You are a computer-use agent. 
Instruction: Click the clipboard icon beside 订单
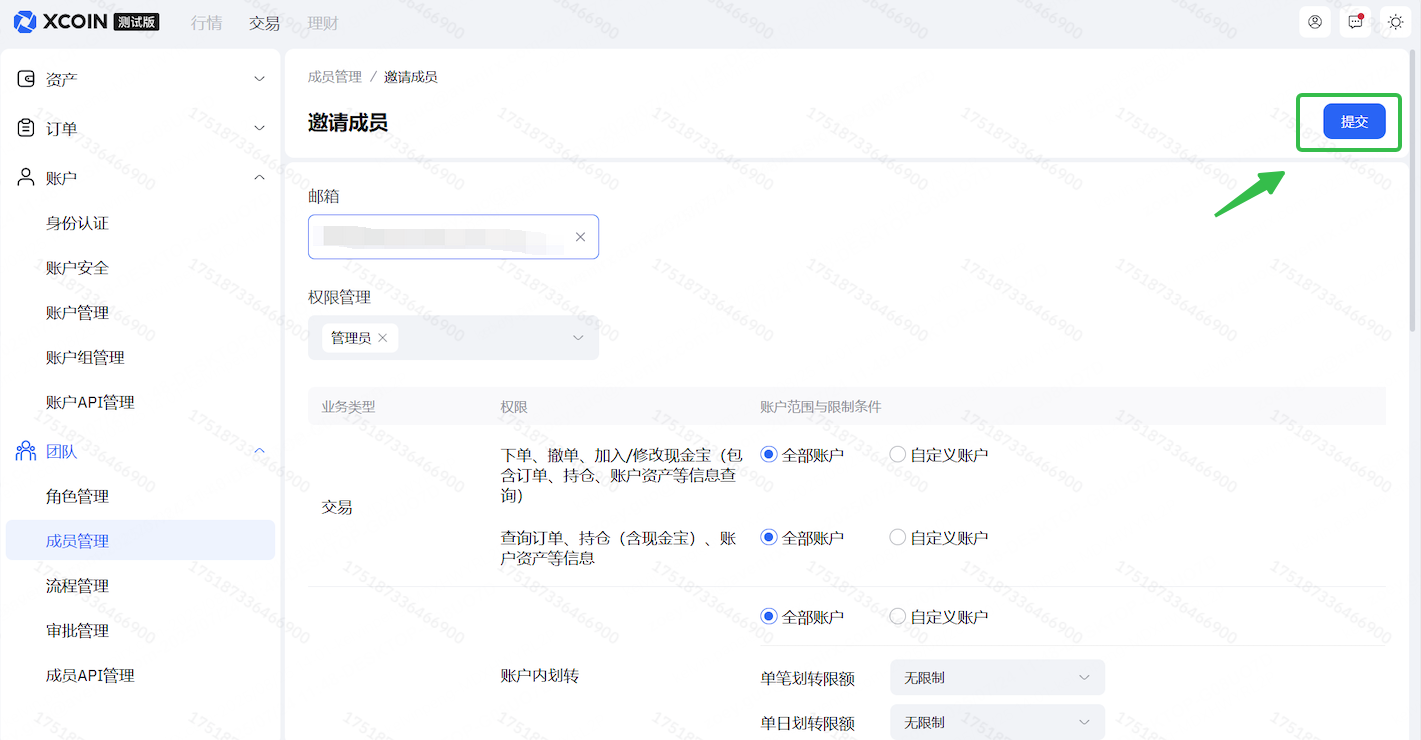(x=27, y=128)
